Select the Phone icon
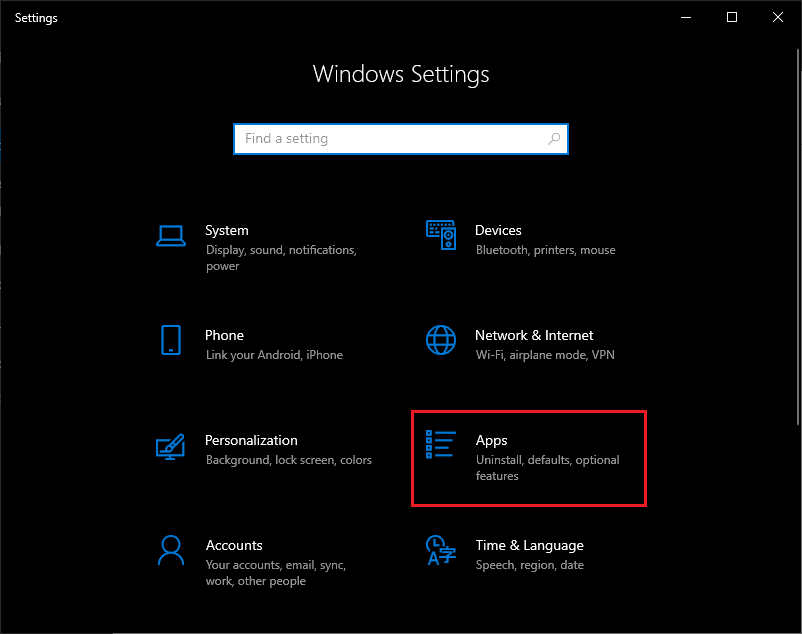Screen dimensions: 802x634 pos(171,340)
